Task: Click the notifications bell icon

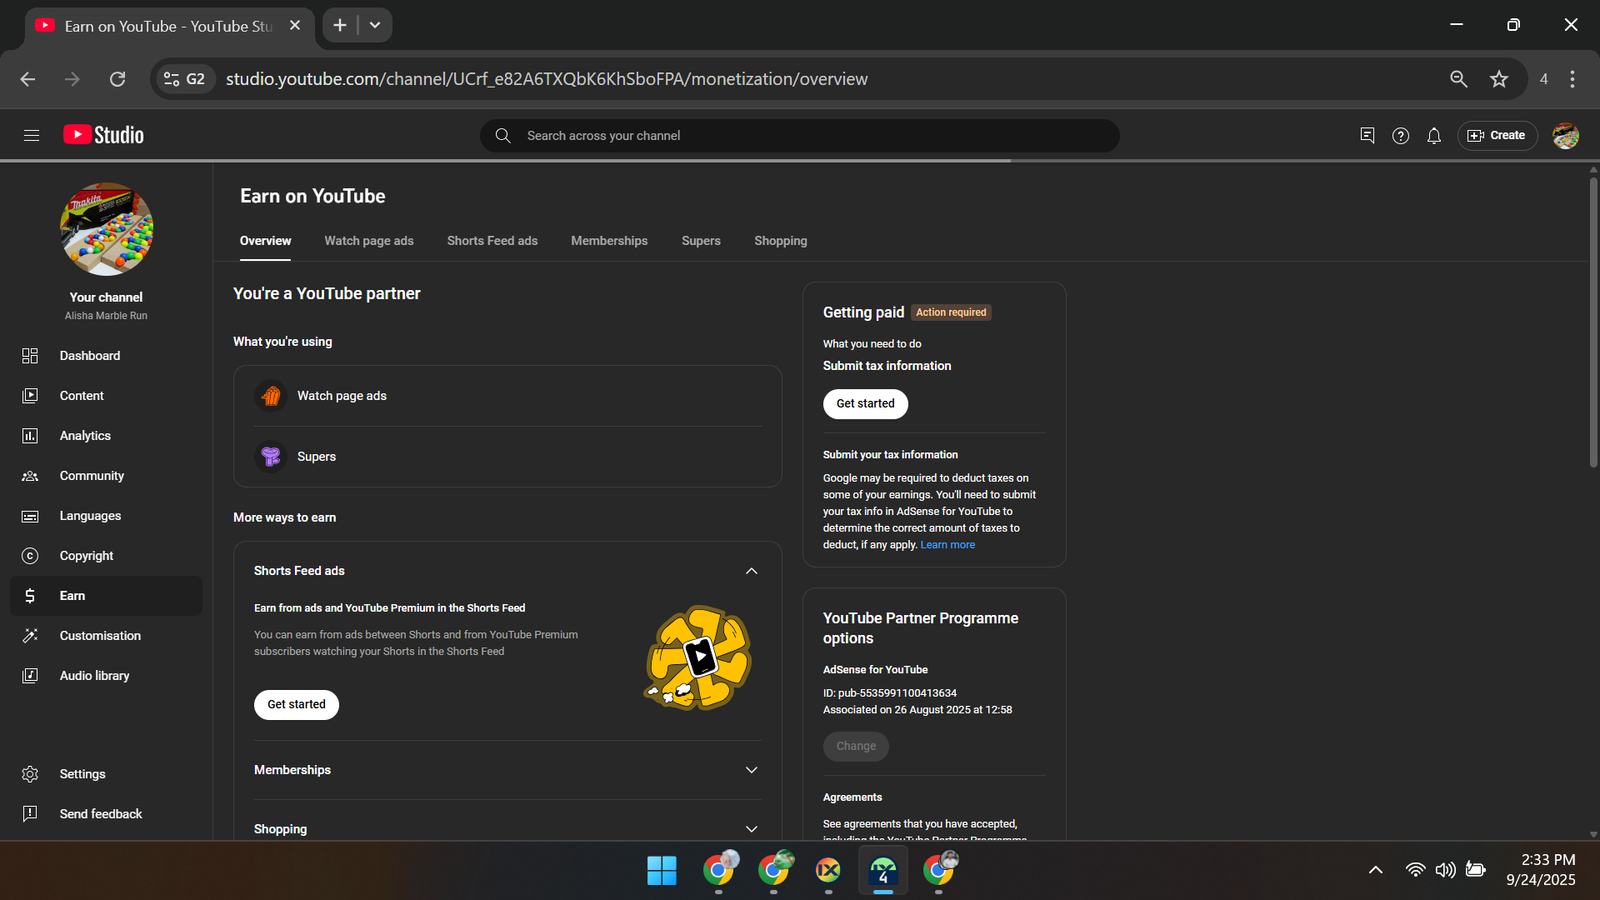Action: (1434, 136)
